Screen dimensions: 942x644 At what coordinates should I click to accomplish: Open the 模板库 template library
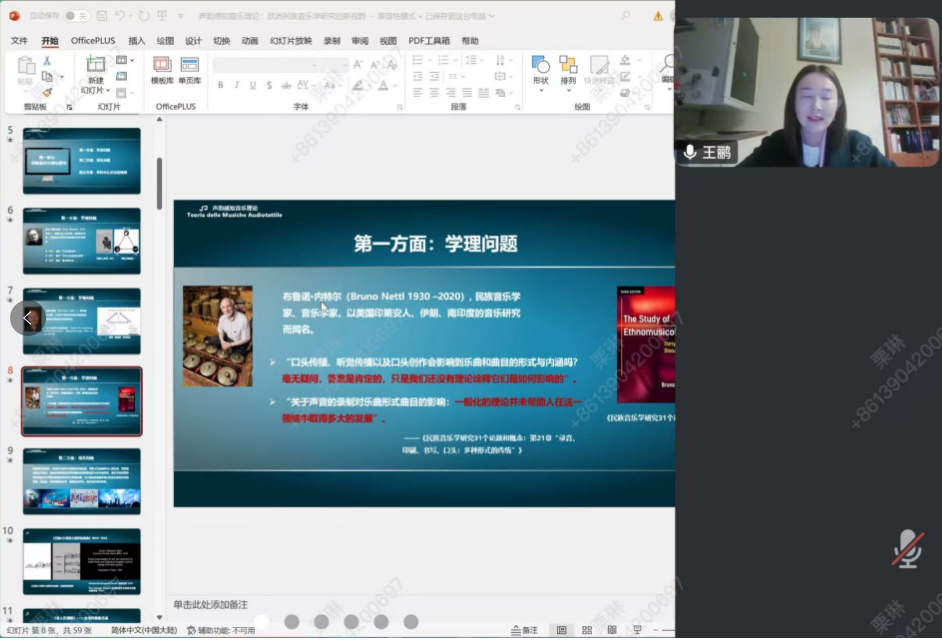[162, 69]
